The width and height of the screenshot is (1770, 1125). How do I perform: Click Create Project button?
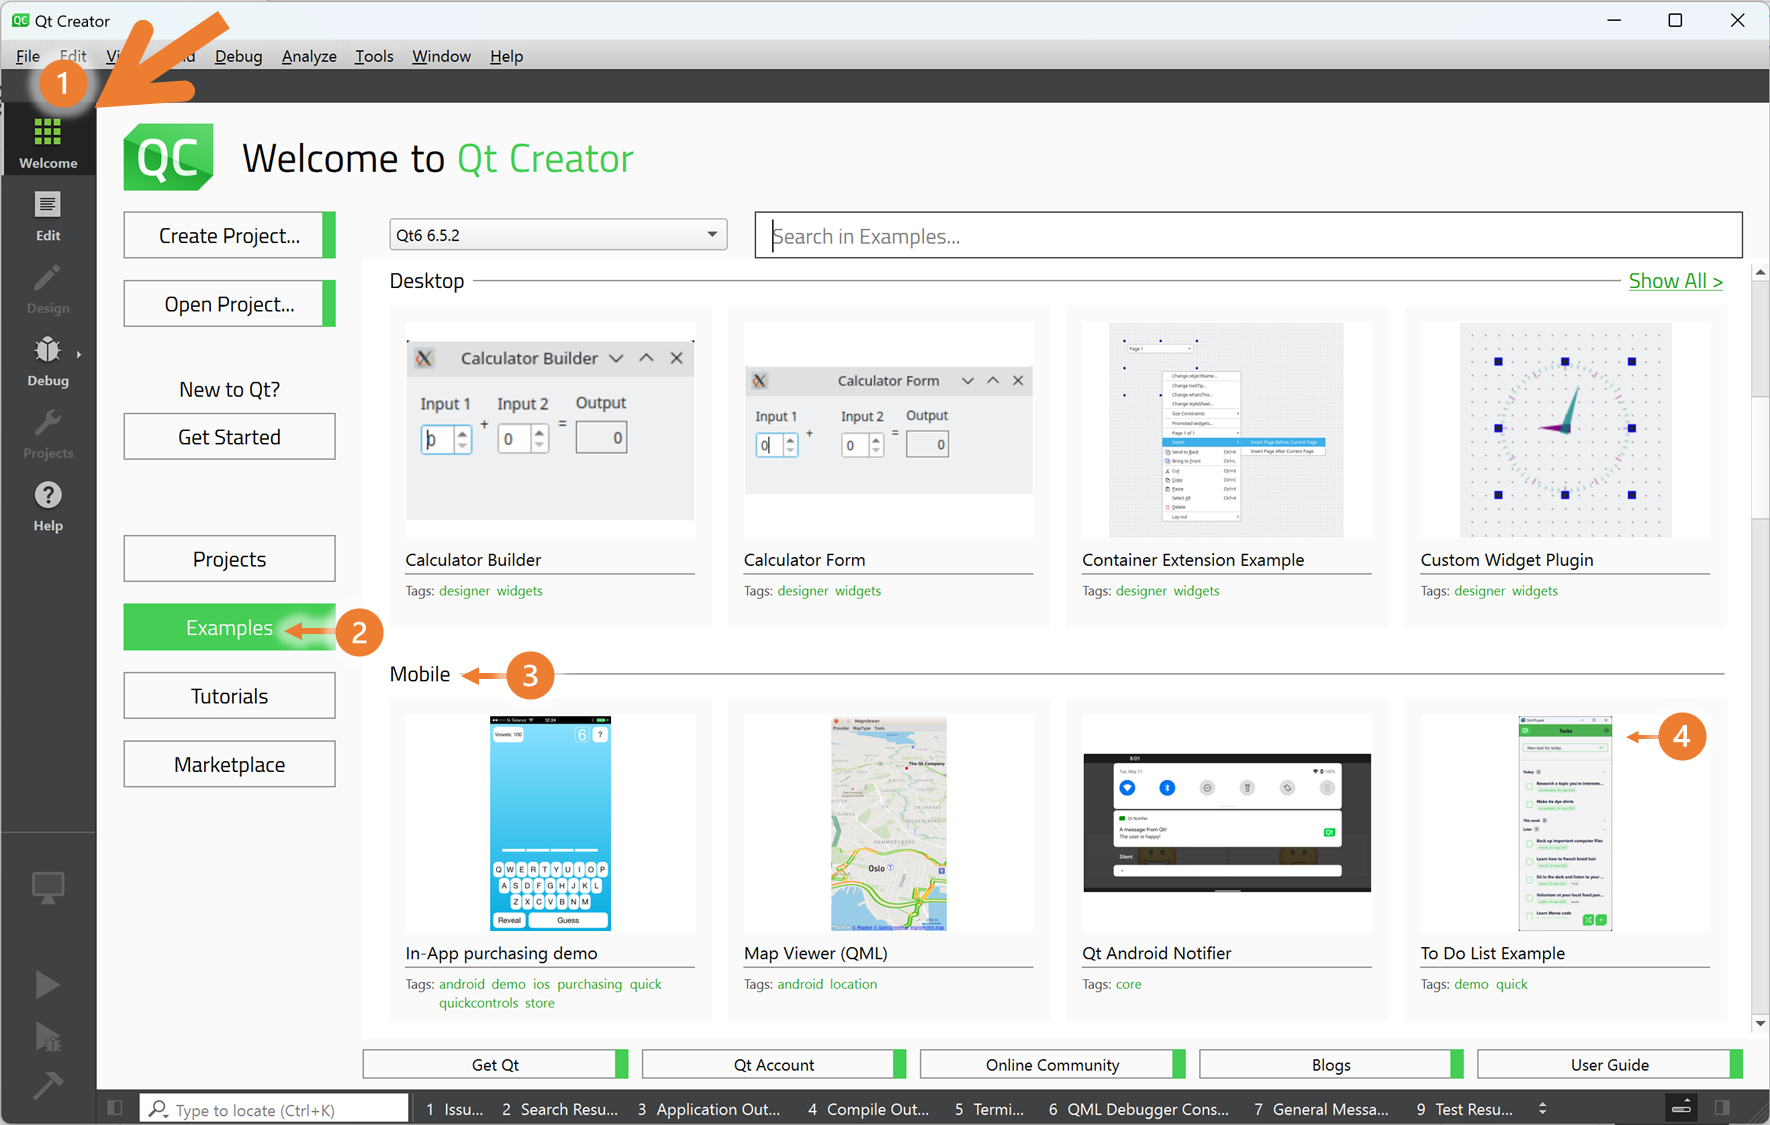click(x=229, y=235)
